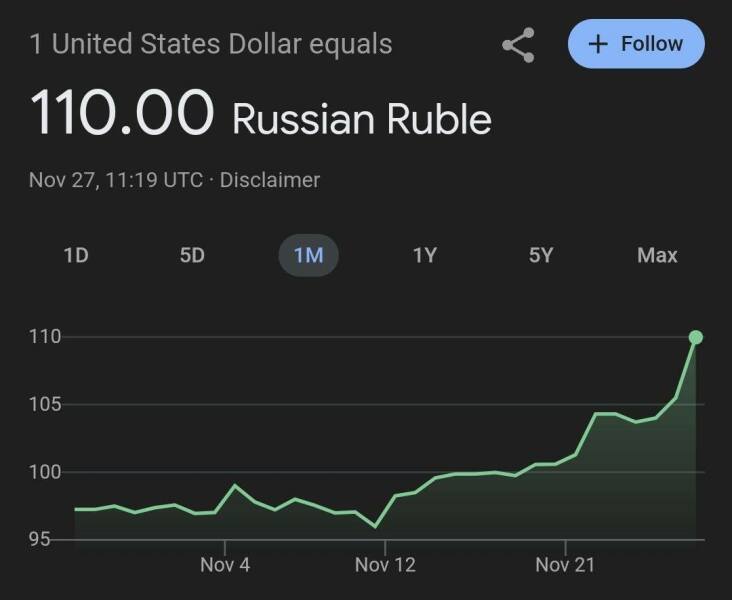Click the "1 United States Dollar equals" heading
Viewport: 732px width, 600px height.
211,45
